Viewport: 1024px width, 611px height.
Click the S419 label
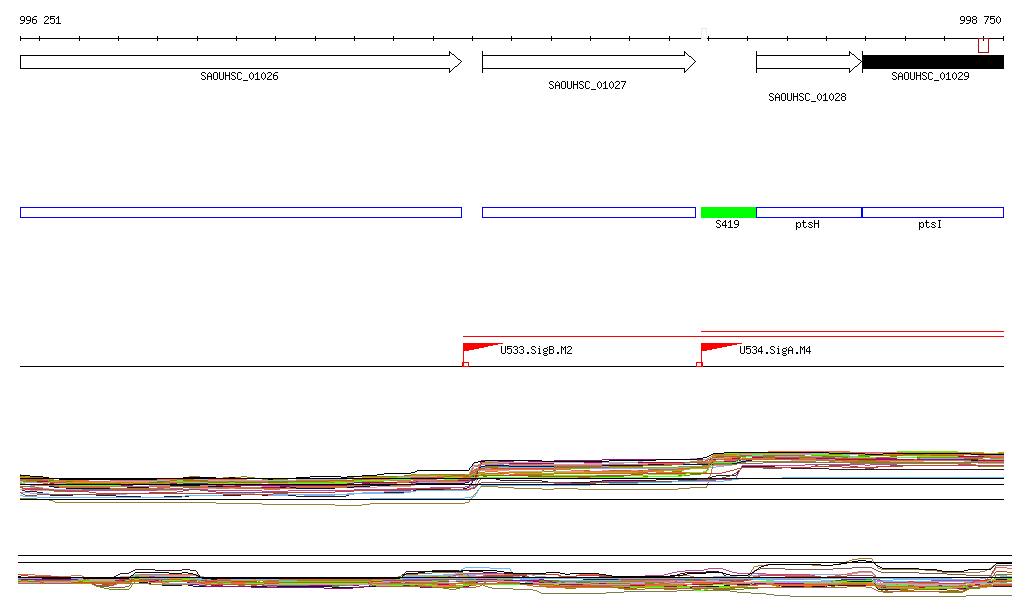tap(727, 225)
